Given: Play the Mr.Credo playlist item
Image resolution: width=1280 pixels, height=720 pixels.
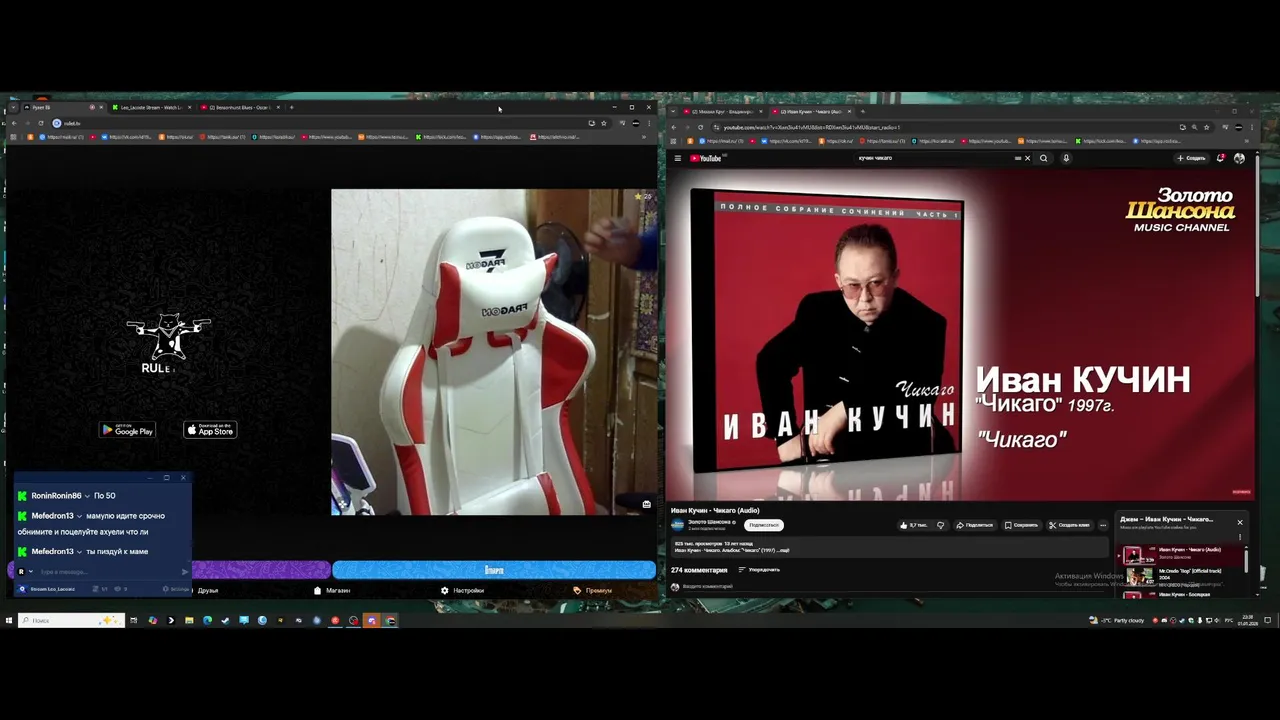Looking at the screenshot, I should (x=1182, y=575).
